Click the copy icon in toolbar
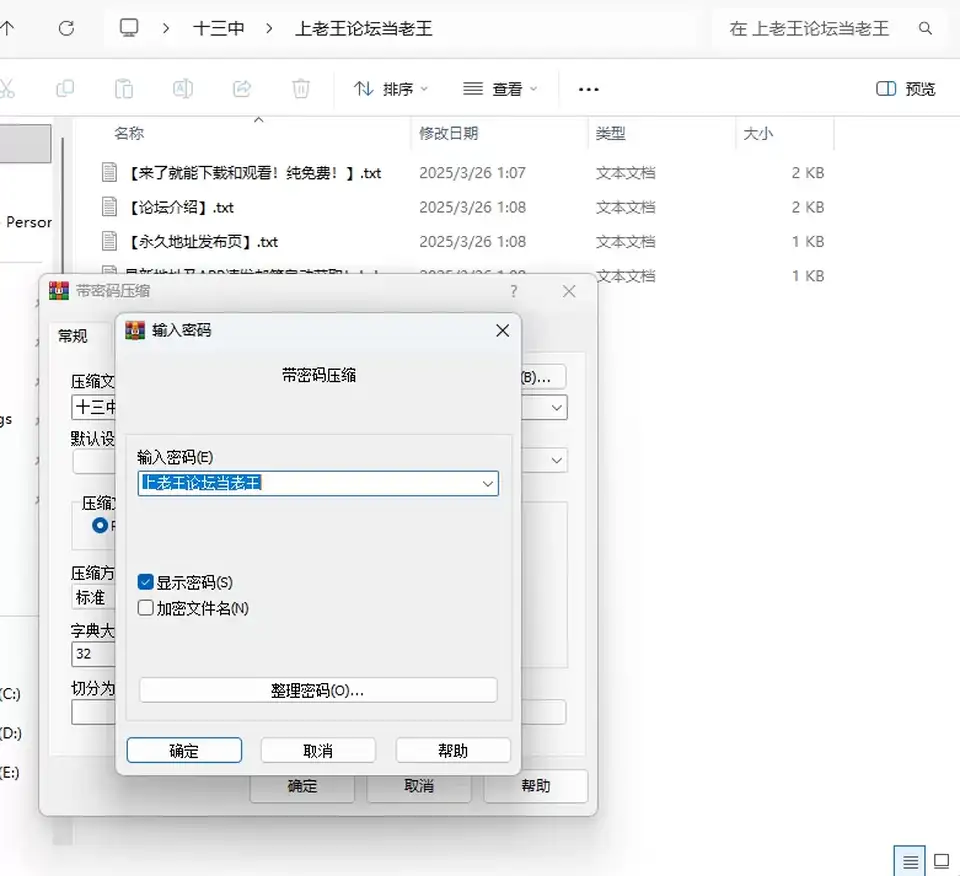Image resolution: width=960 pixels, height=876 pixels. click(x=65, y=89)
